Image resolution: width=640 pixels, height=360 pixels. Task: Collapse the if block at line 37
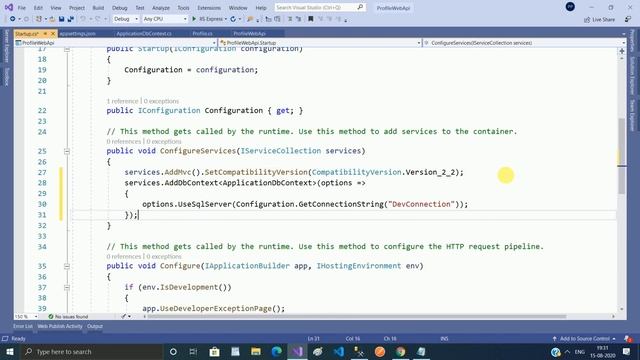tap(67, 287)
